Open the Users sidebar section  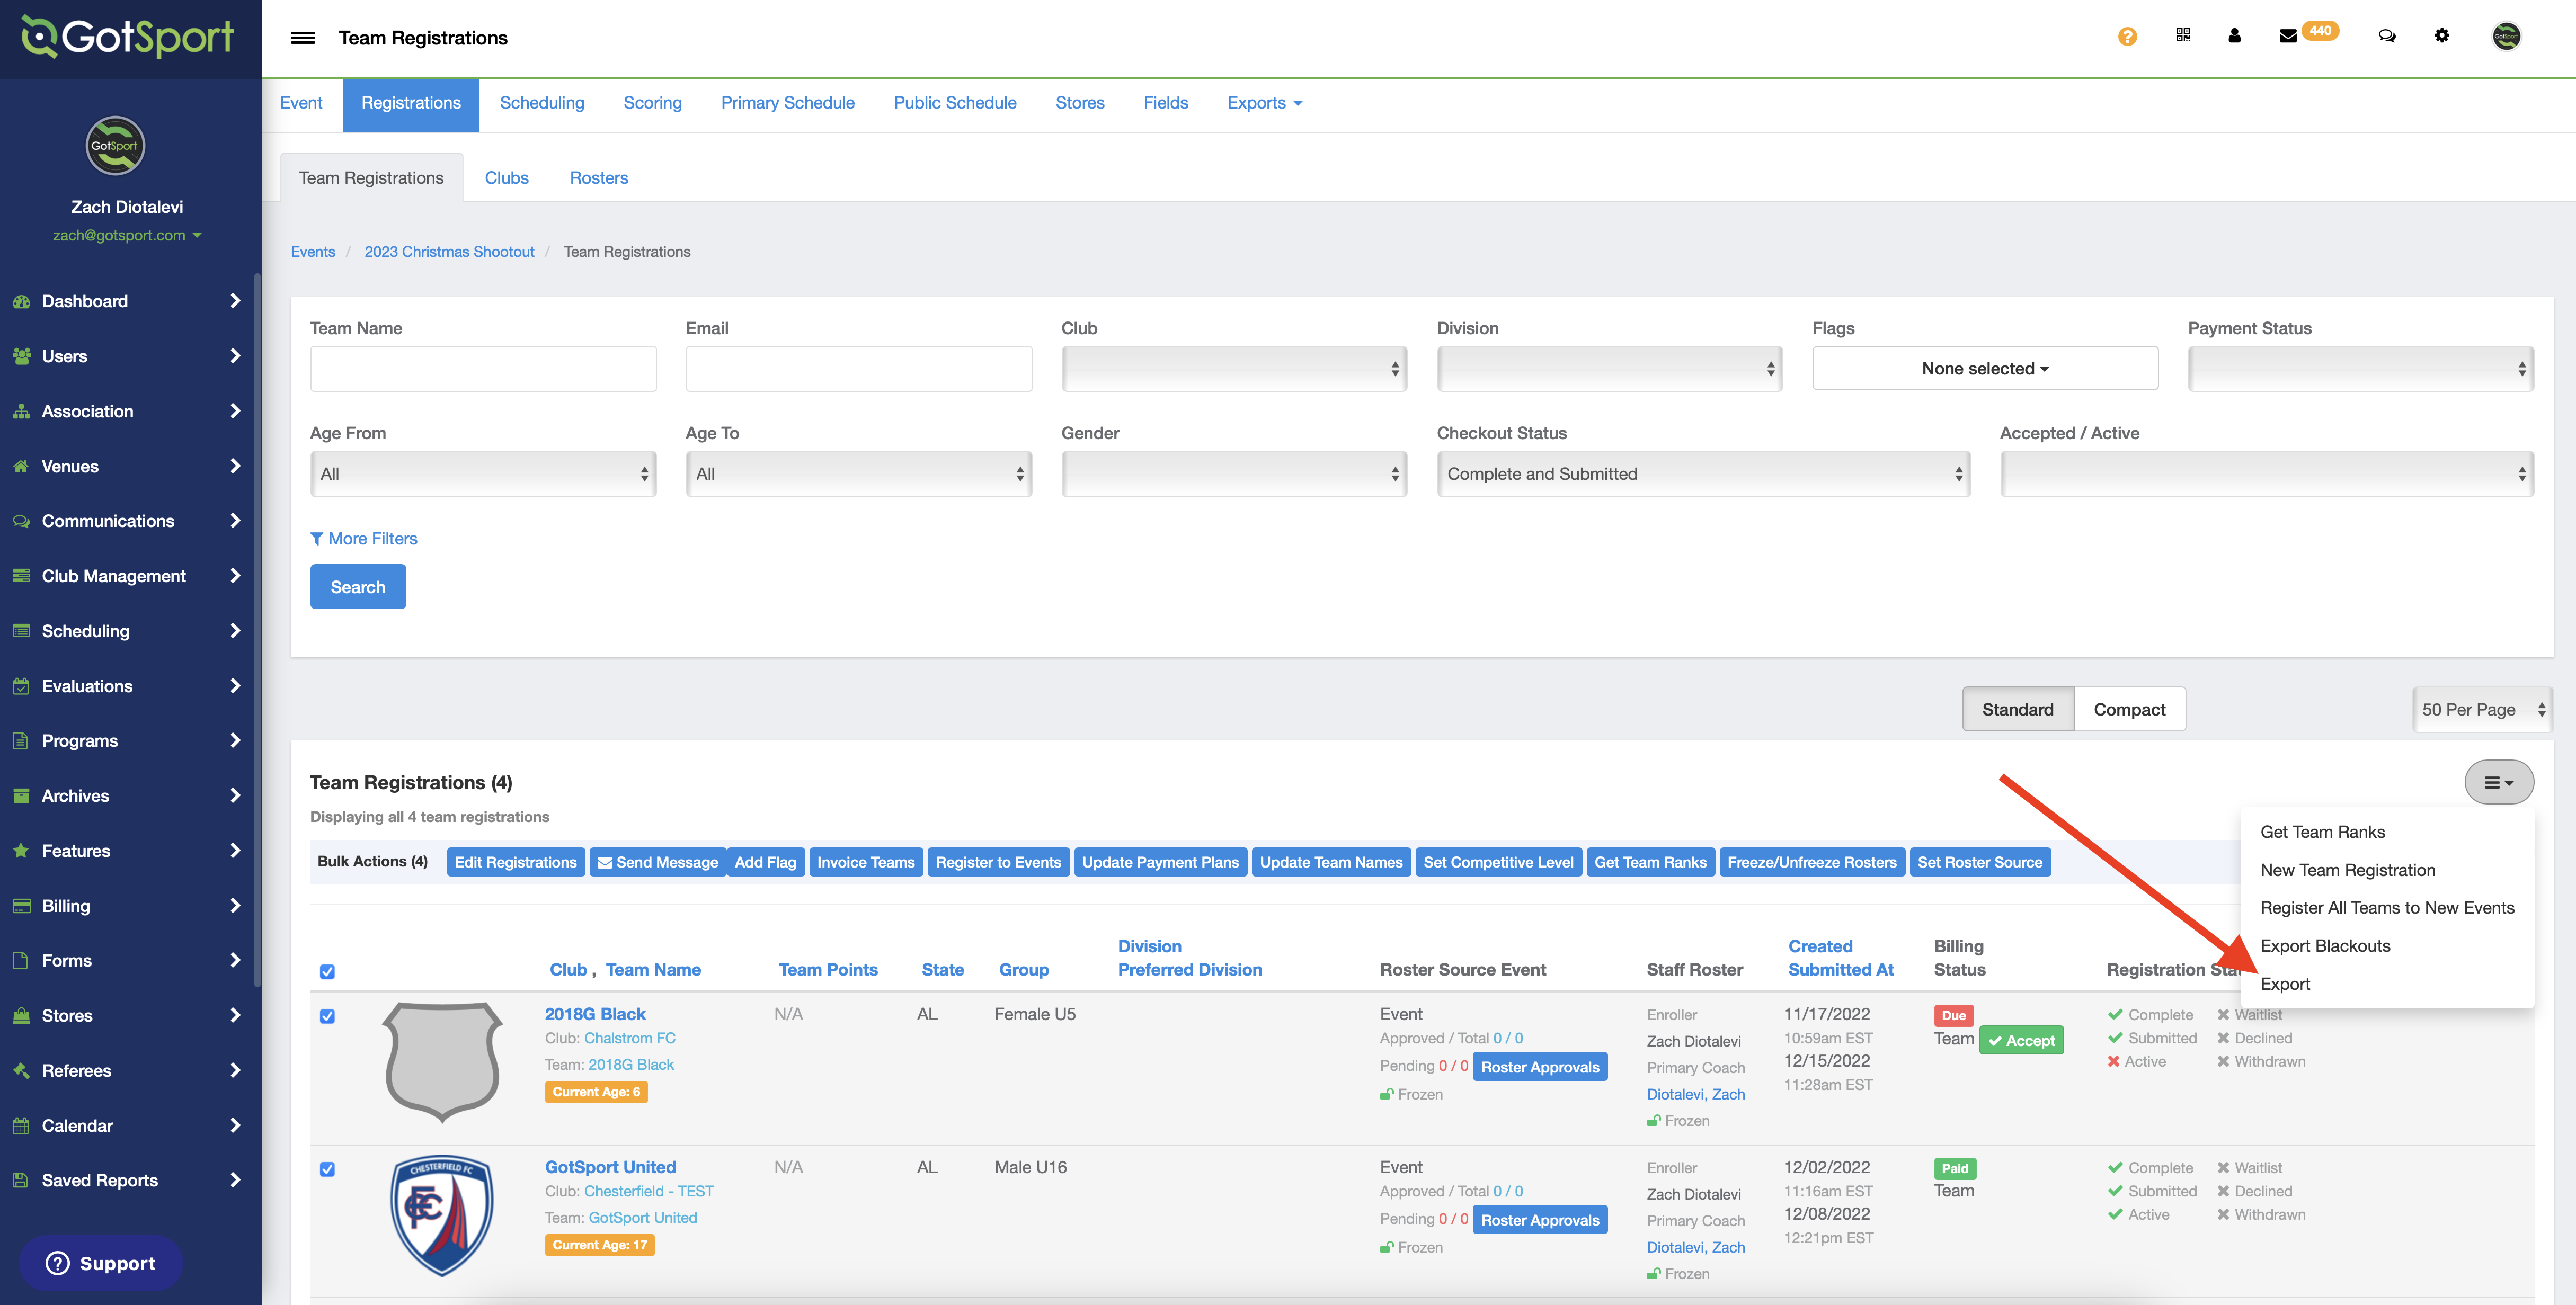pos(128,356)
